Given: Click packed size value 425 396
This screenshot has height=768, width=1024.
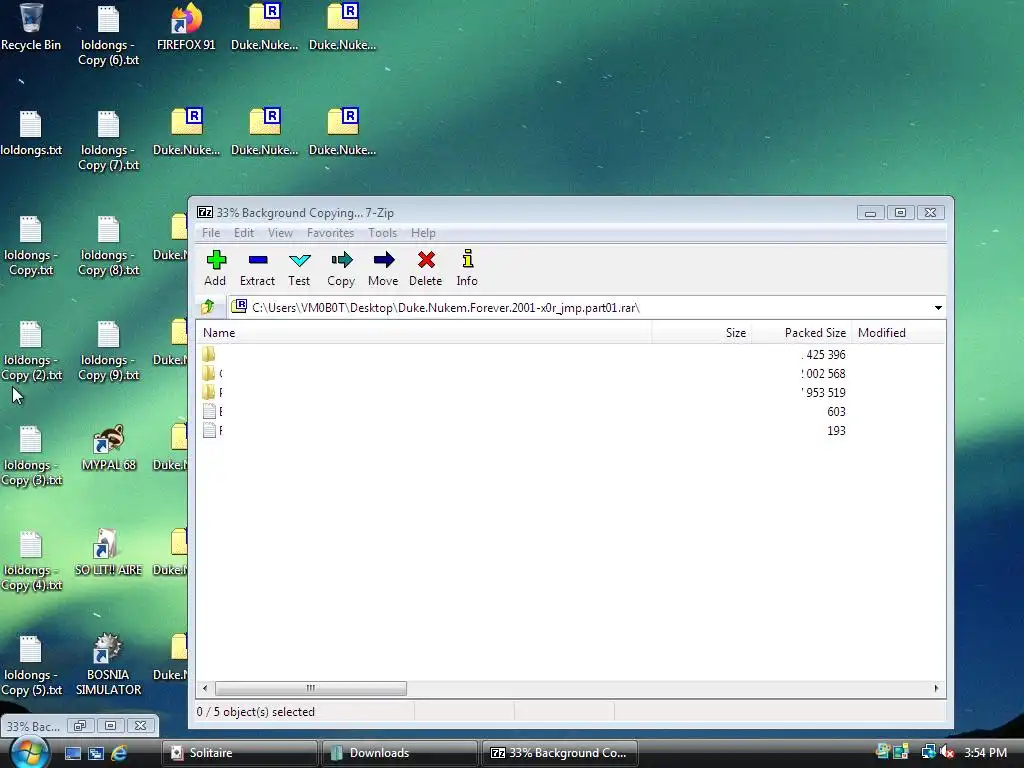Looking at the screenshot, I should click(824, 355).
